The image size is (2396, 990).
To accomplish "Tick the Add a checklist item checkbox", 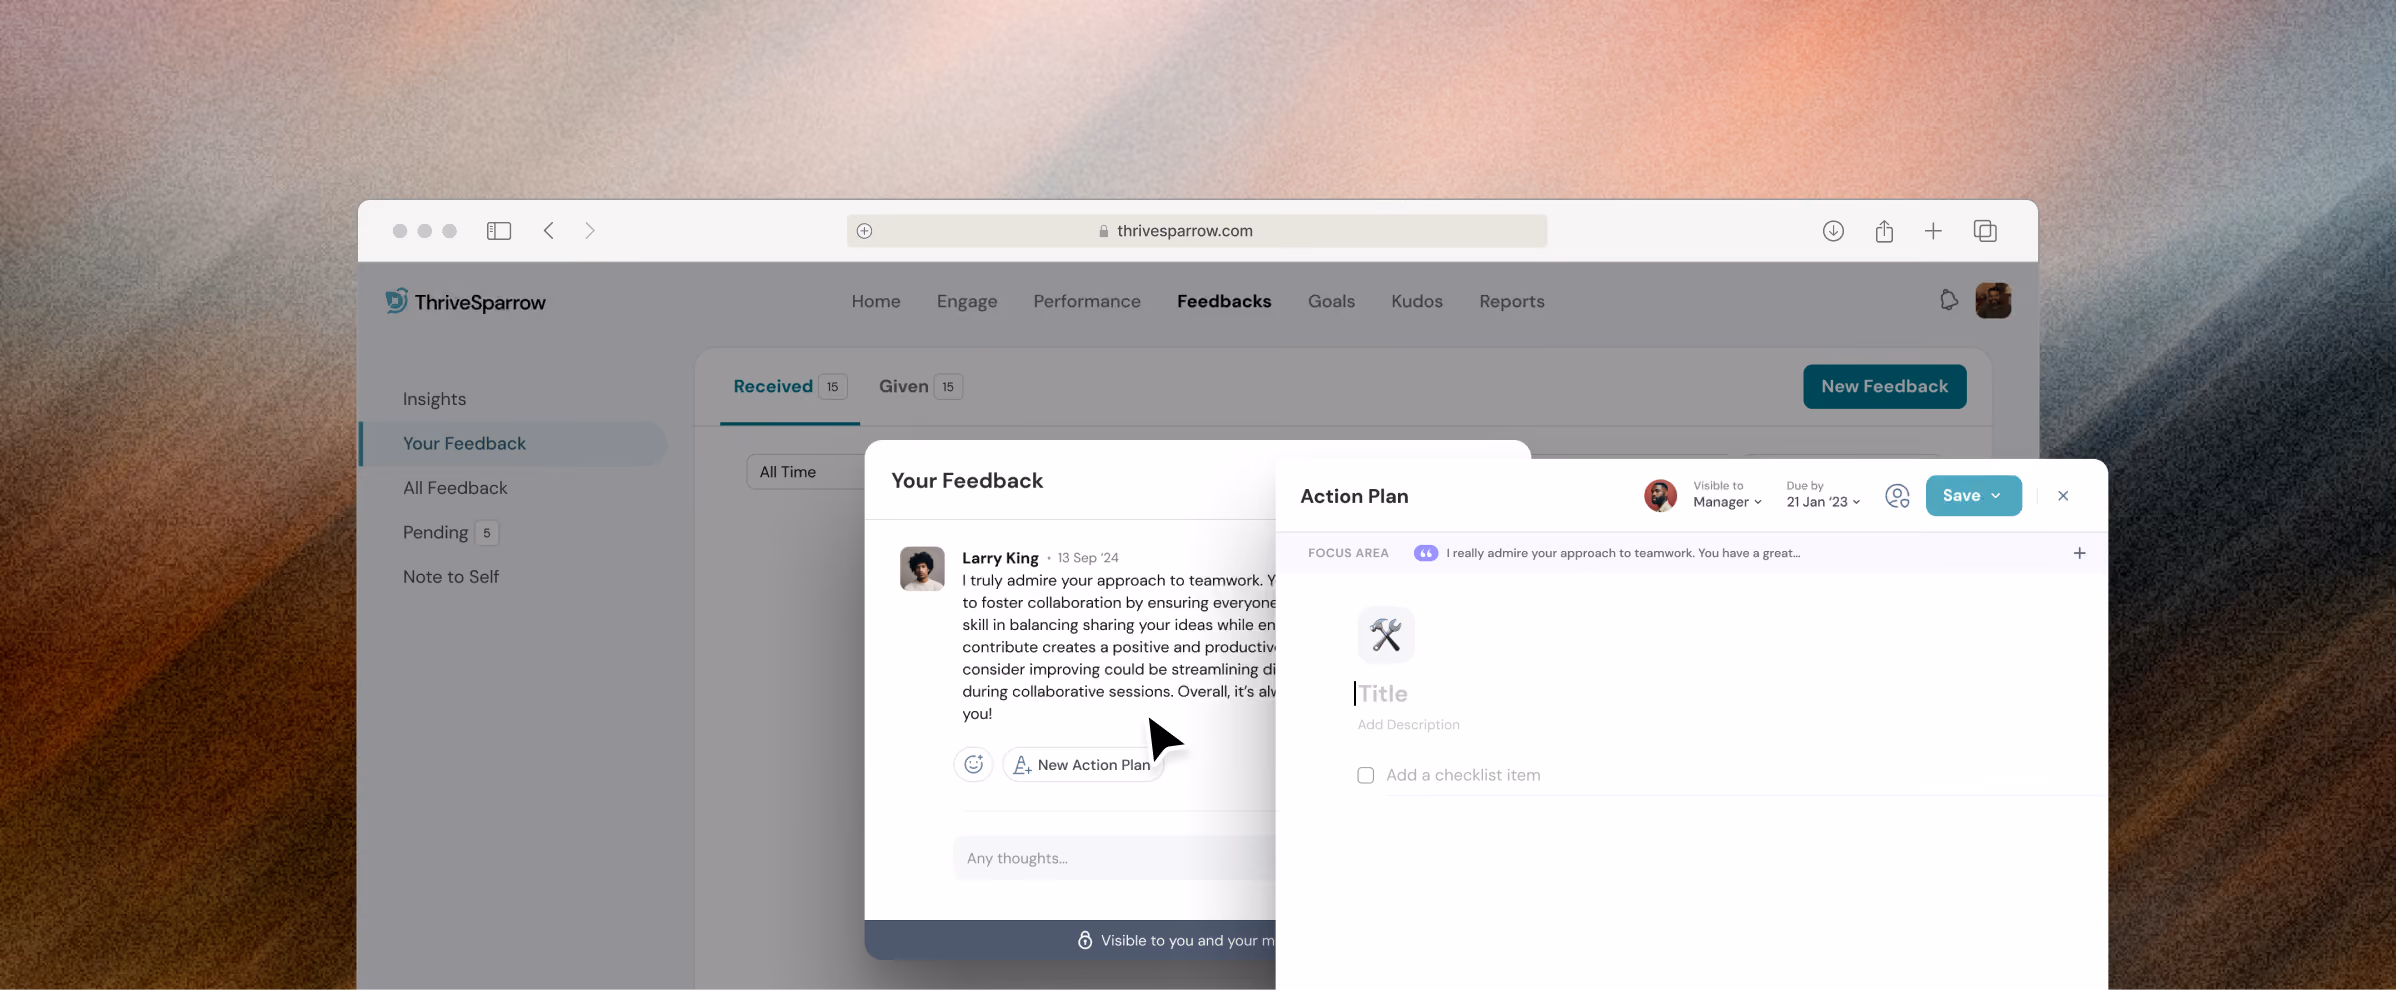I will 1365,775.
